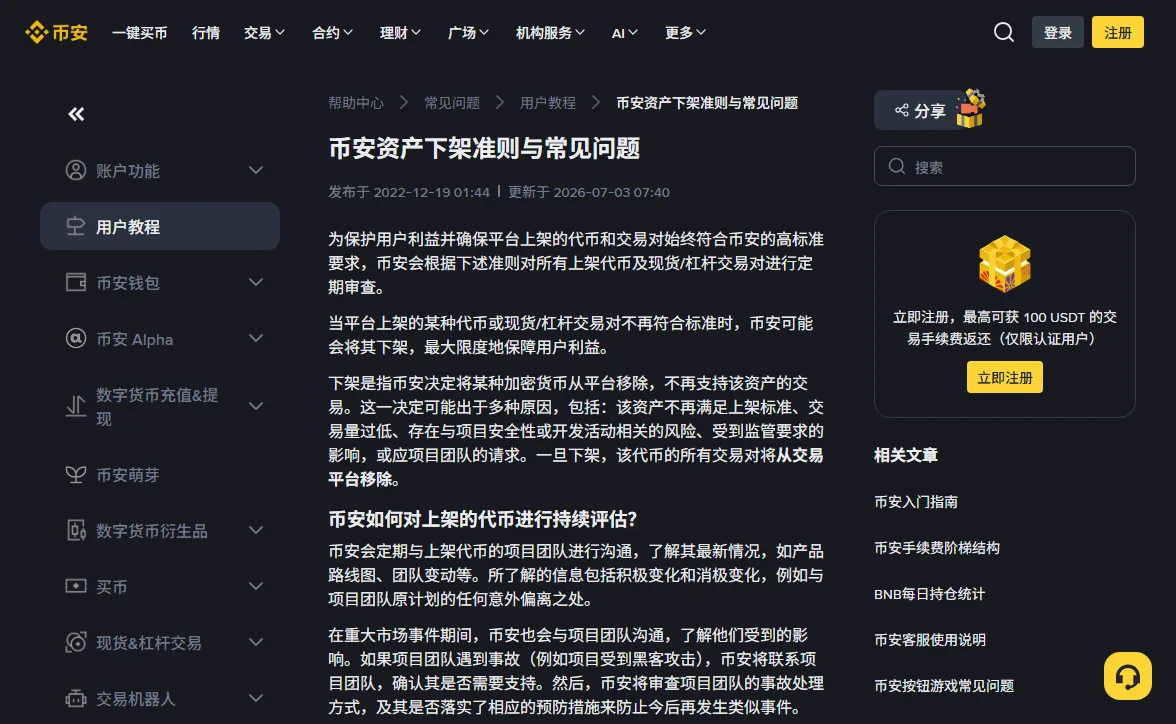Viewport: 1176px width, 724px height.
Task: Open customer support headset chat button
Action: tap(1127, 676)
